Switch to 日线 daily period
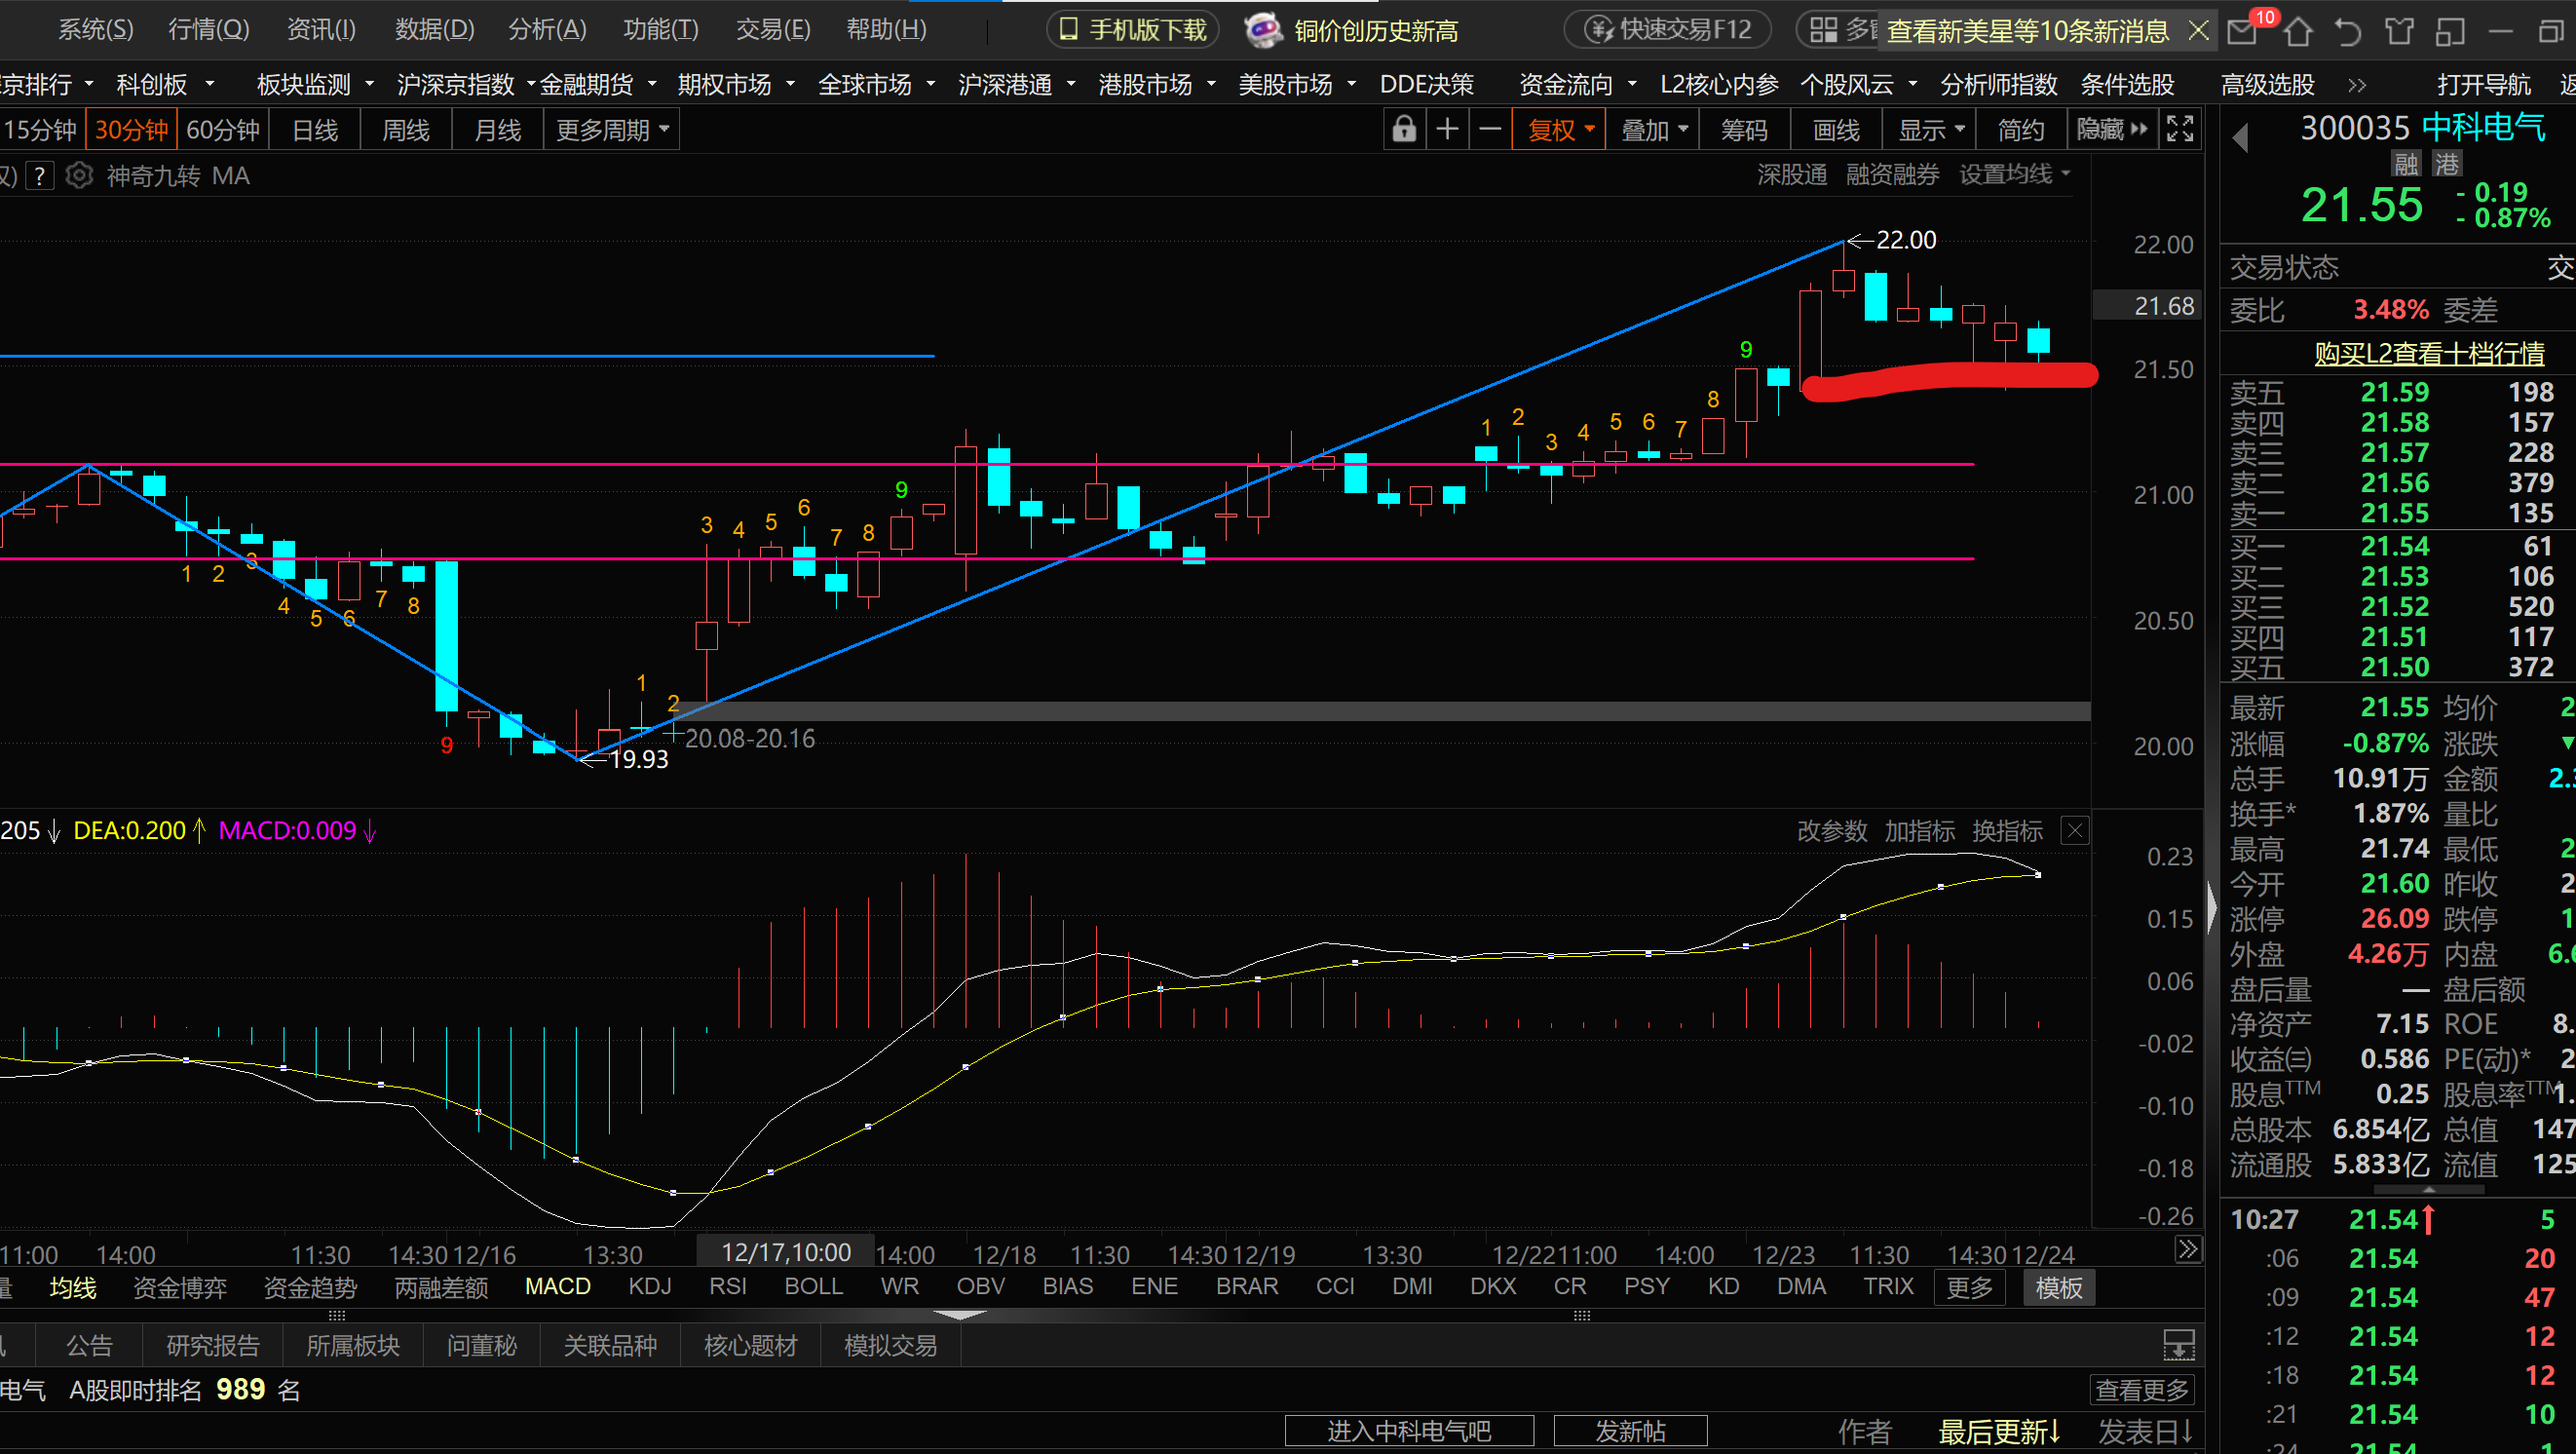 pos(315,130)
